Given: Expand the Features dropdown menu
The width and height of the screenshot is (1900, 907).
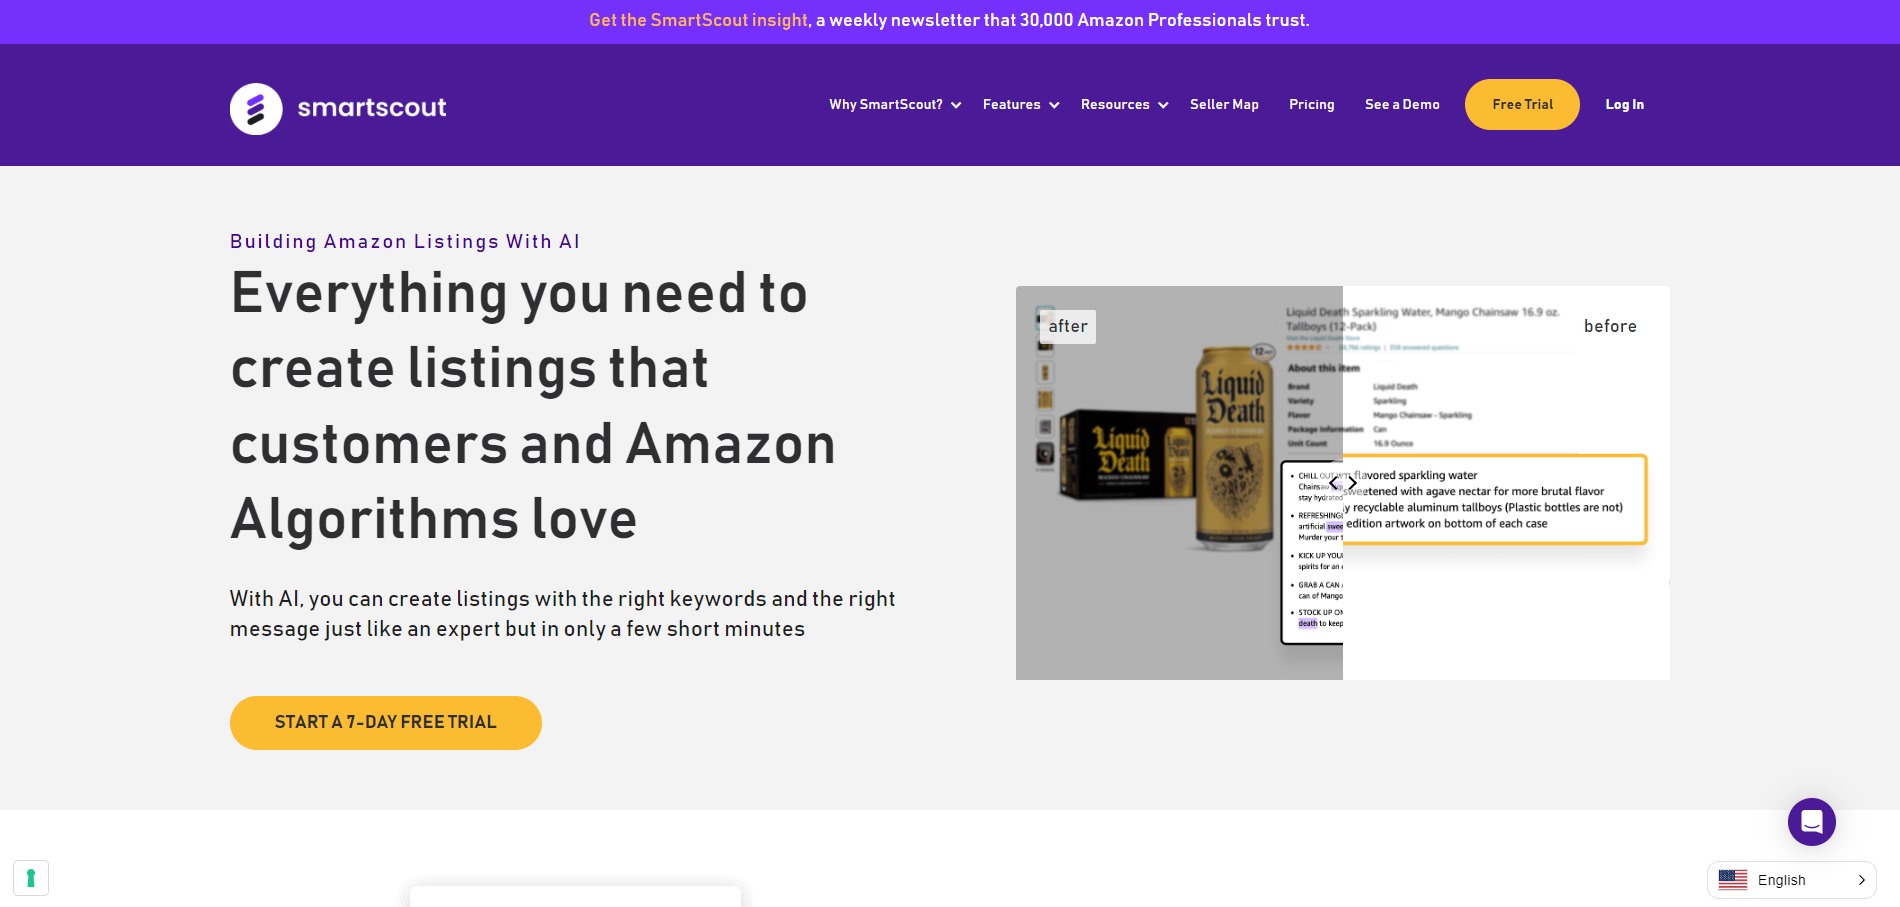Looking at the screenshot, I should click(1021, 104).
